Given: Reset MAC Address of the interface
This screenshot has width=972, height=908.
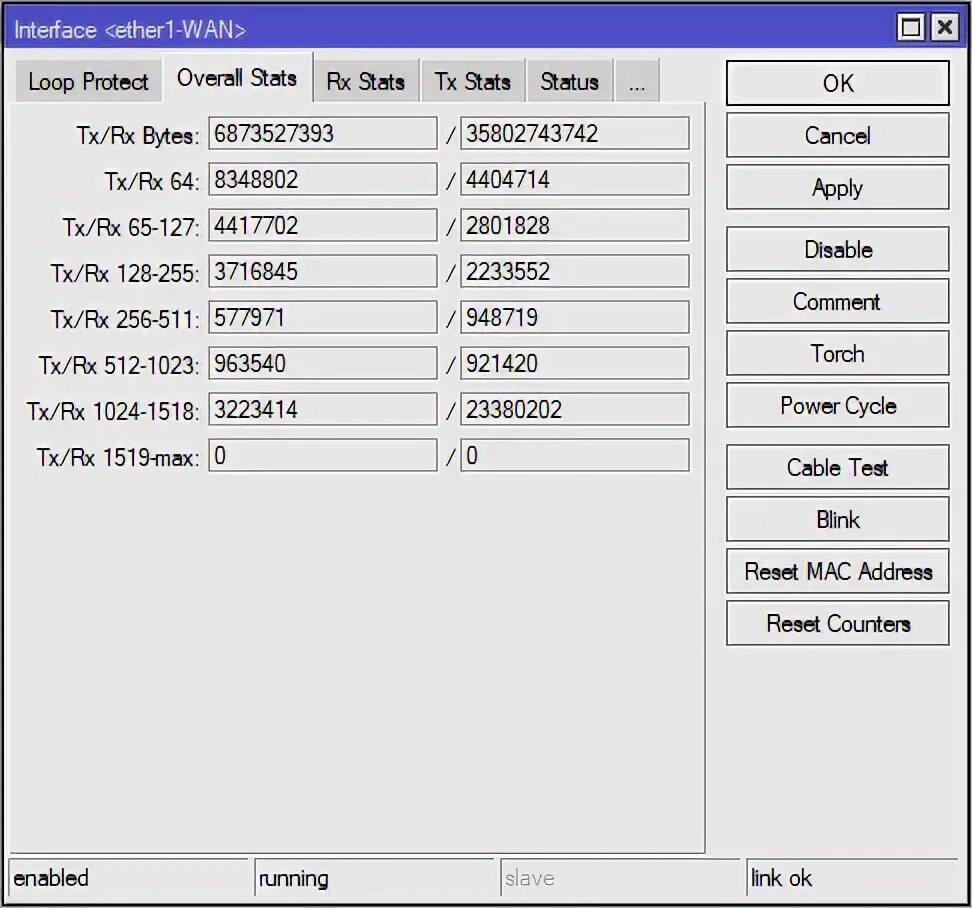Looking at the screenshot, I should click(837, 571).
